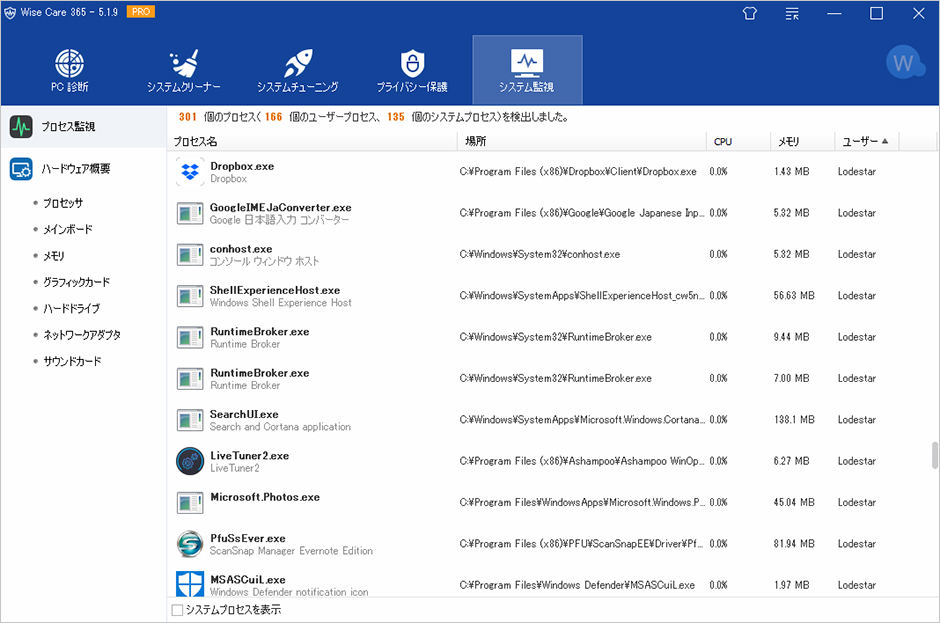Click the 56.63 MB memory value
Viewport: 940px width, 623px height.
[x=794, y=296]
